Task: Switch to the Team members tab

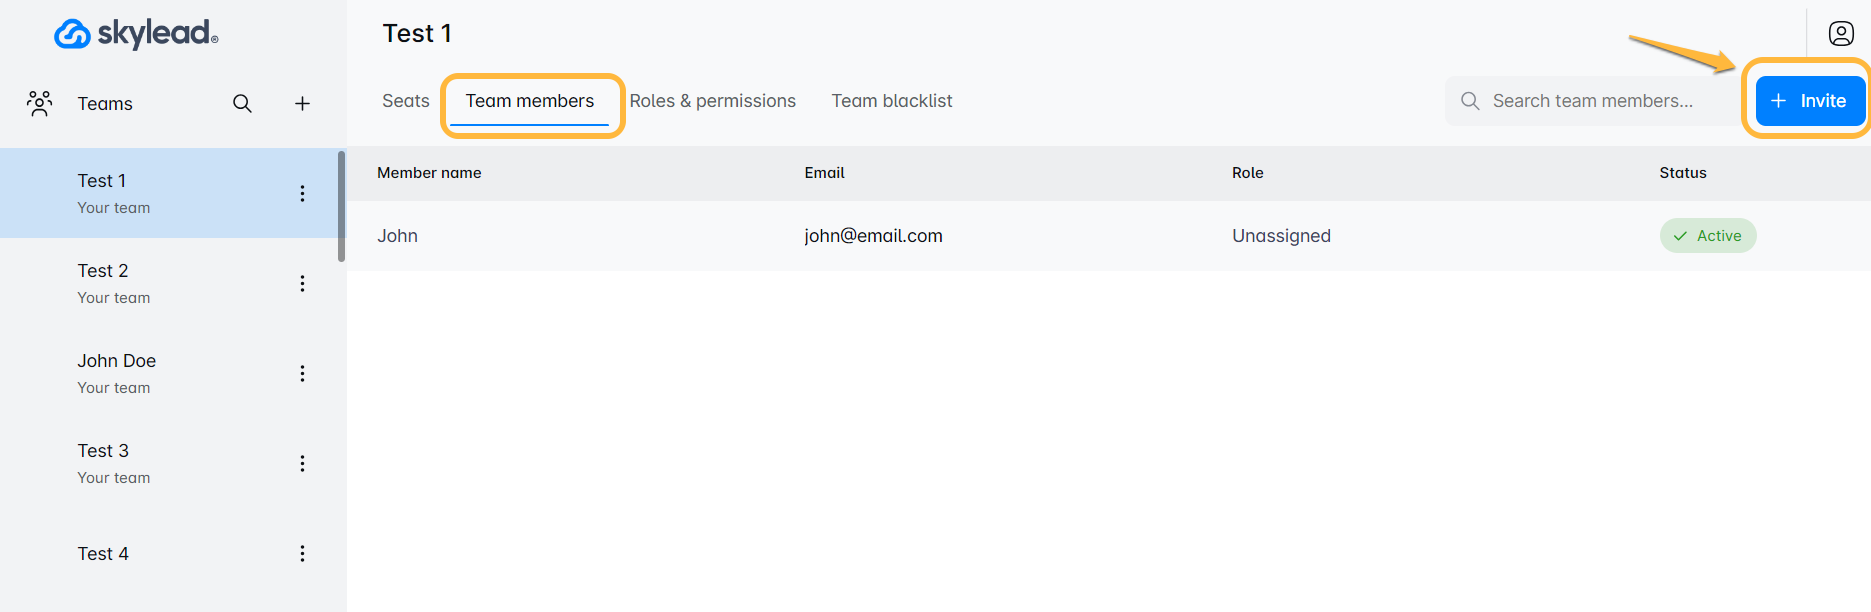Action: click(x=530, y=101)
